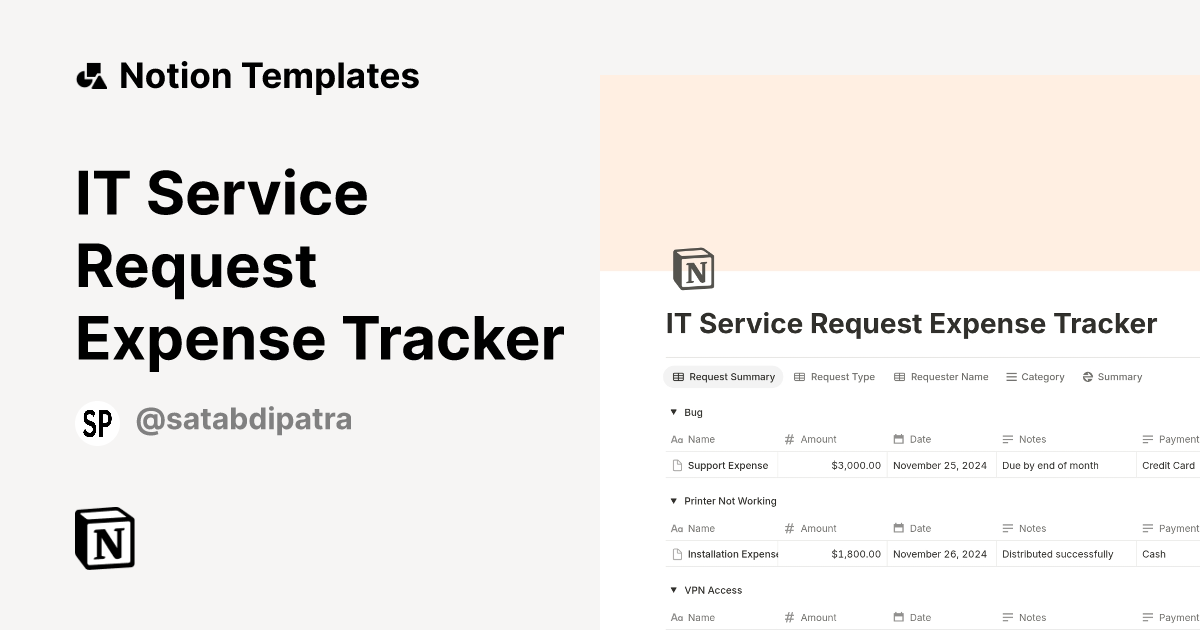Click the Aa icon on the Name column
The width and height of the screenshot is (1200, 630).
pyautogui.click(x=678, y=439)
